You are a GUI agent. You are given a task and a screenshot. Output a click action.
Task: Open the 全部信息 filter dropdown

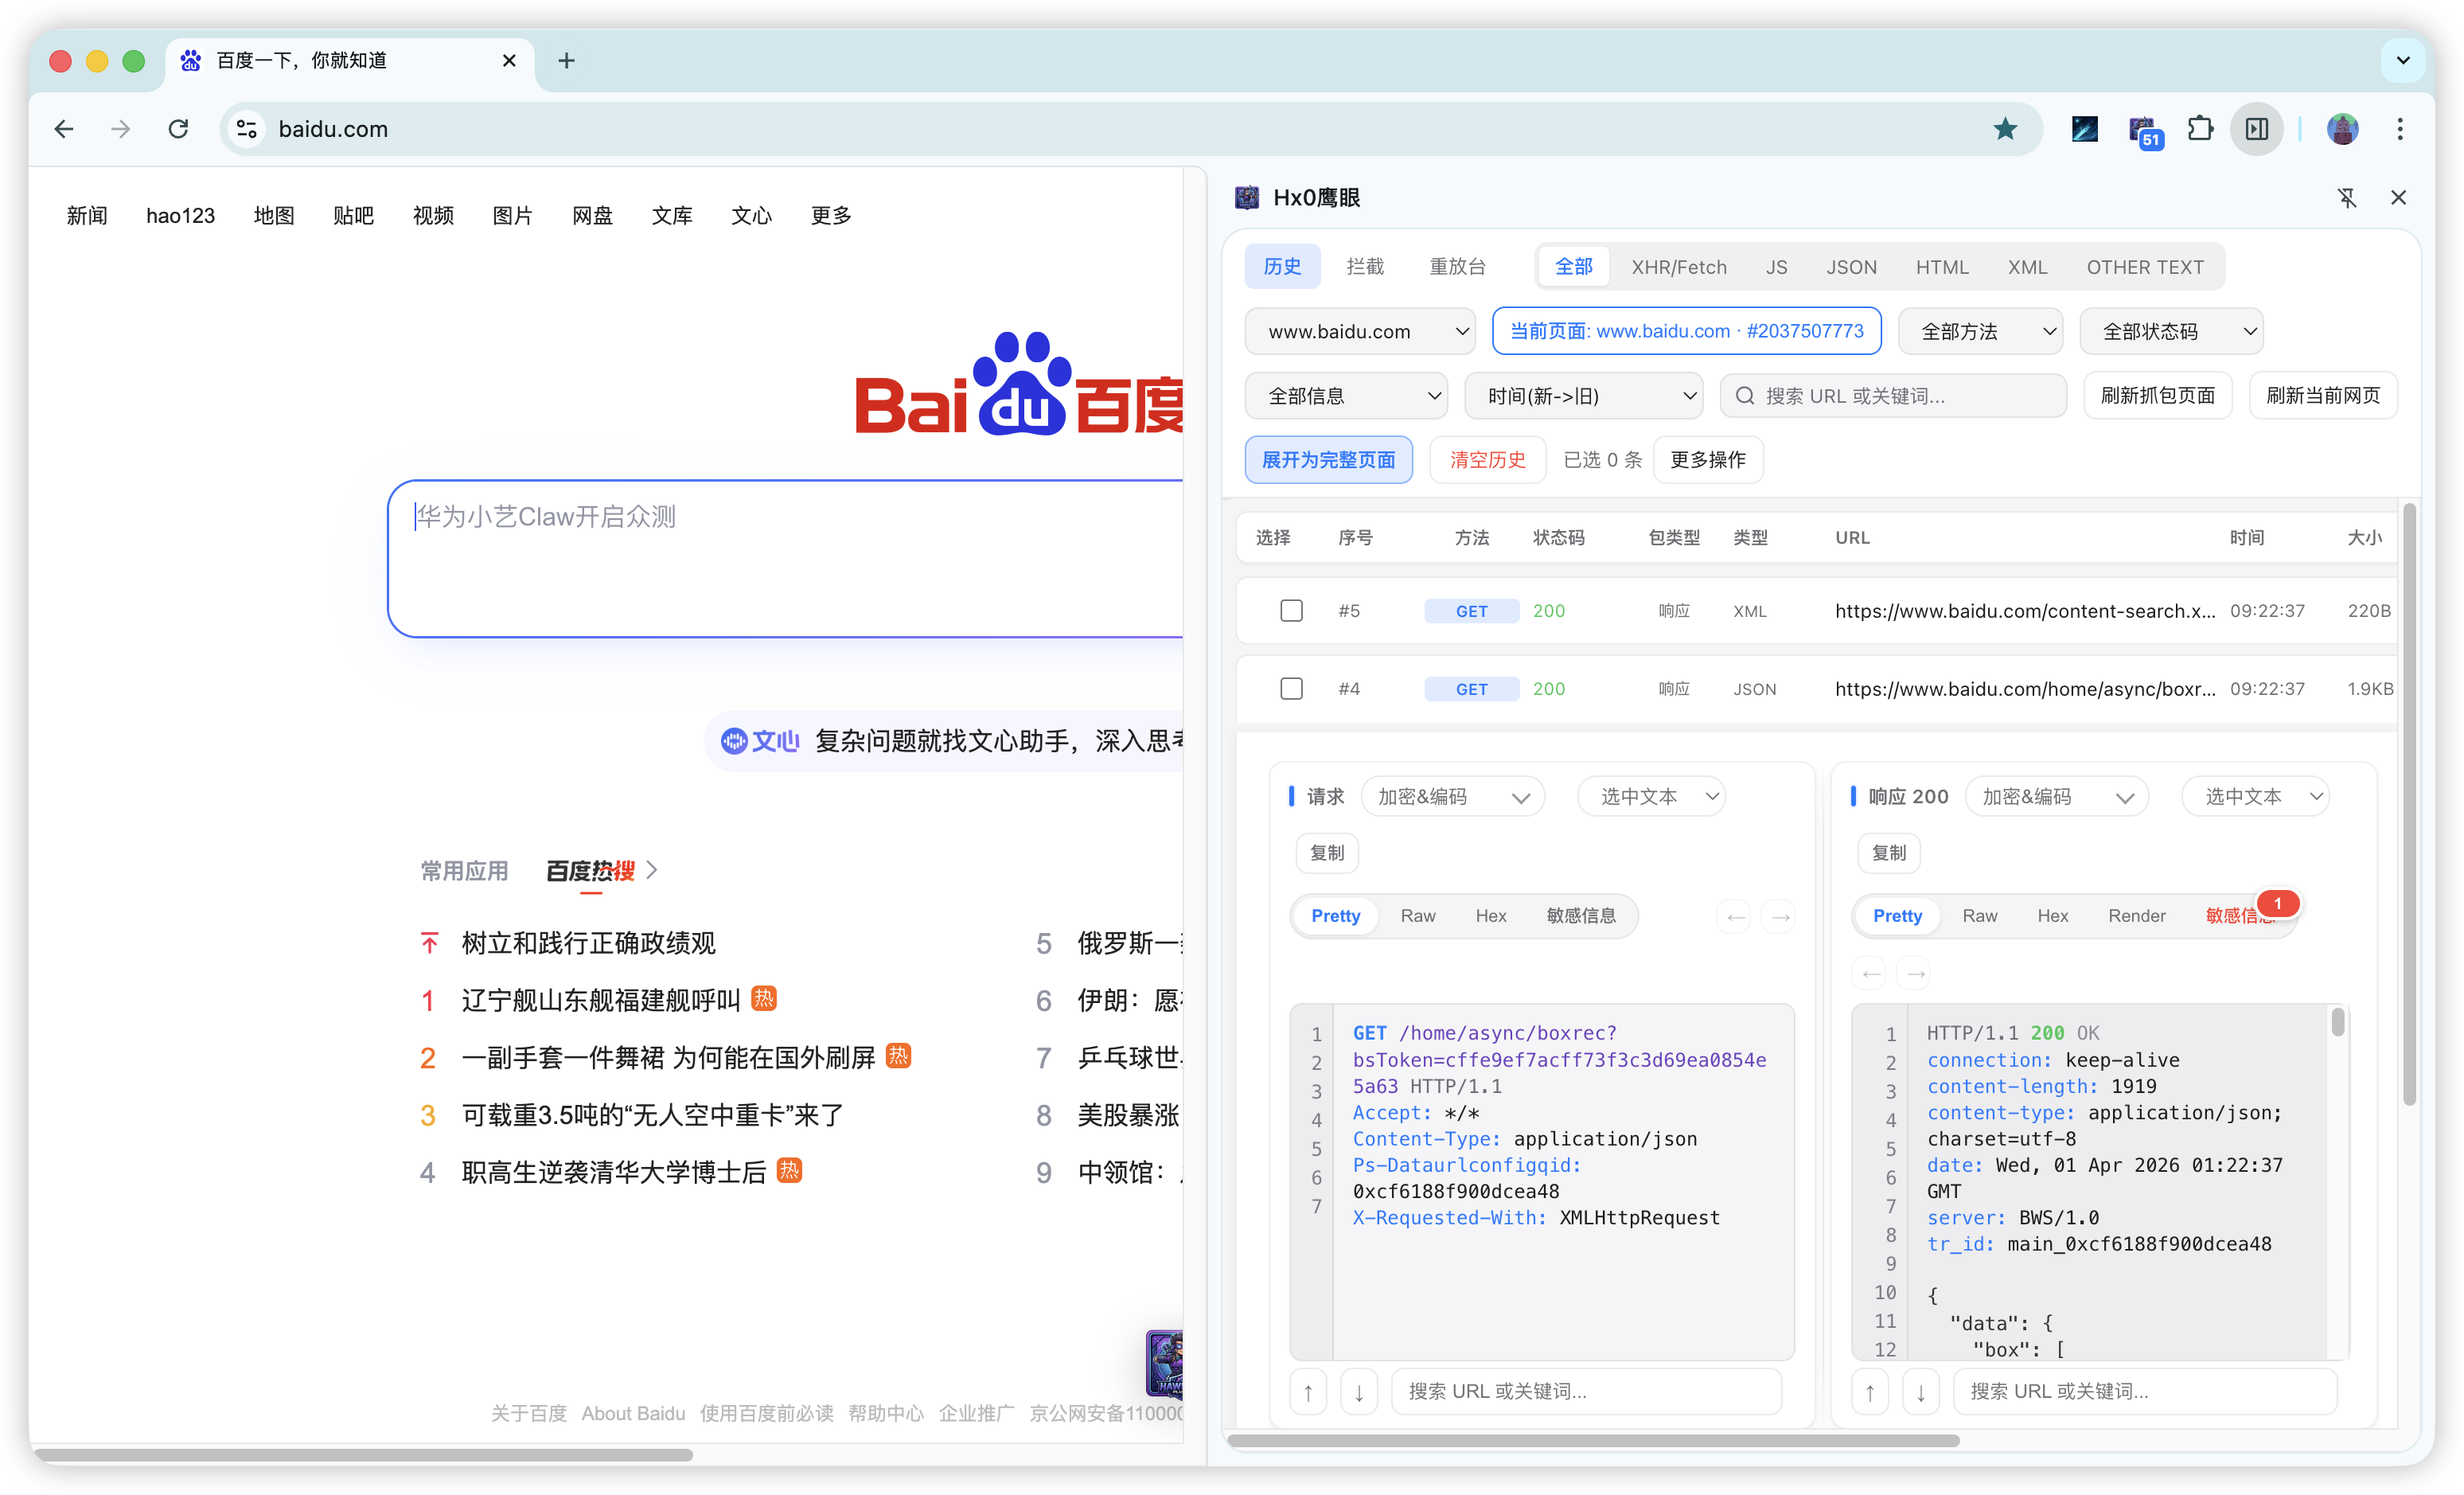tap(1346, 396)
